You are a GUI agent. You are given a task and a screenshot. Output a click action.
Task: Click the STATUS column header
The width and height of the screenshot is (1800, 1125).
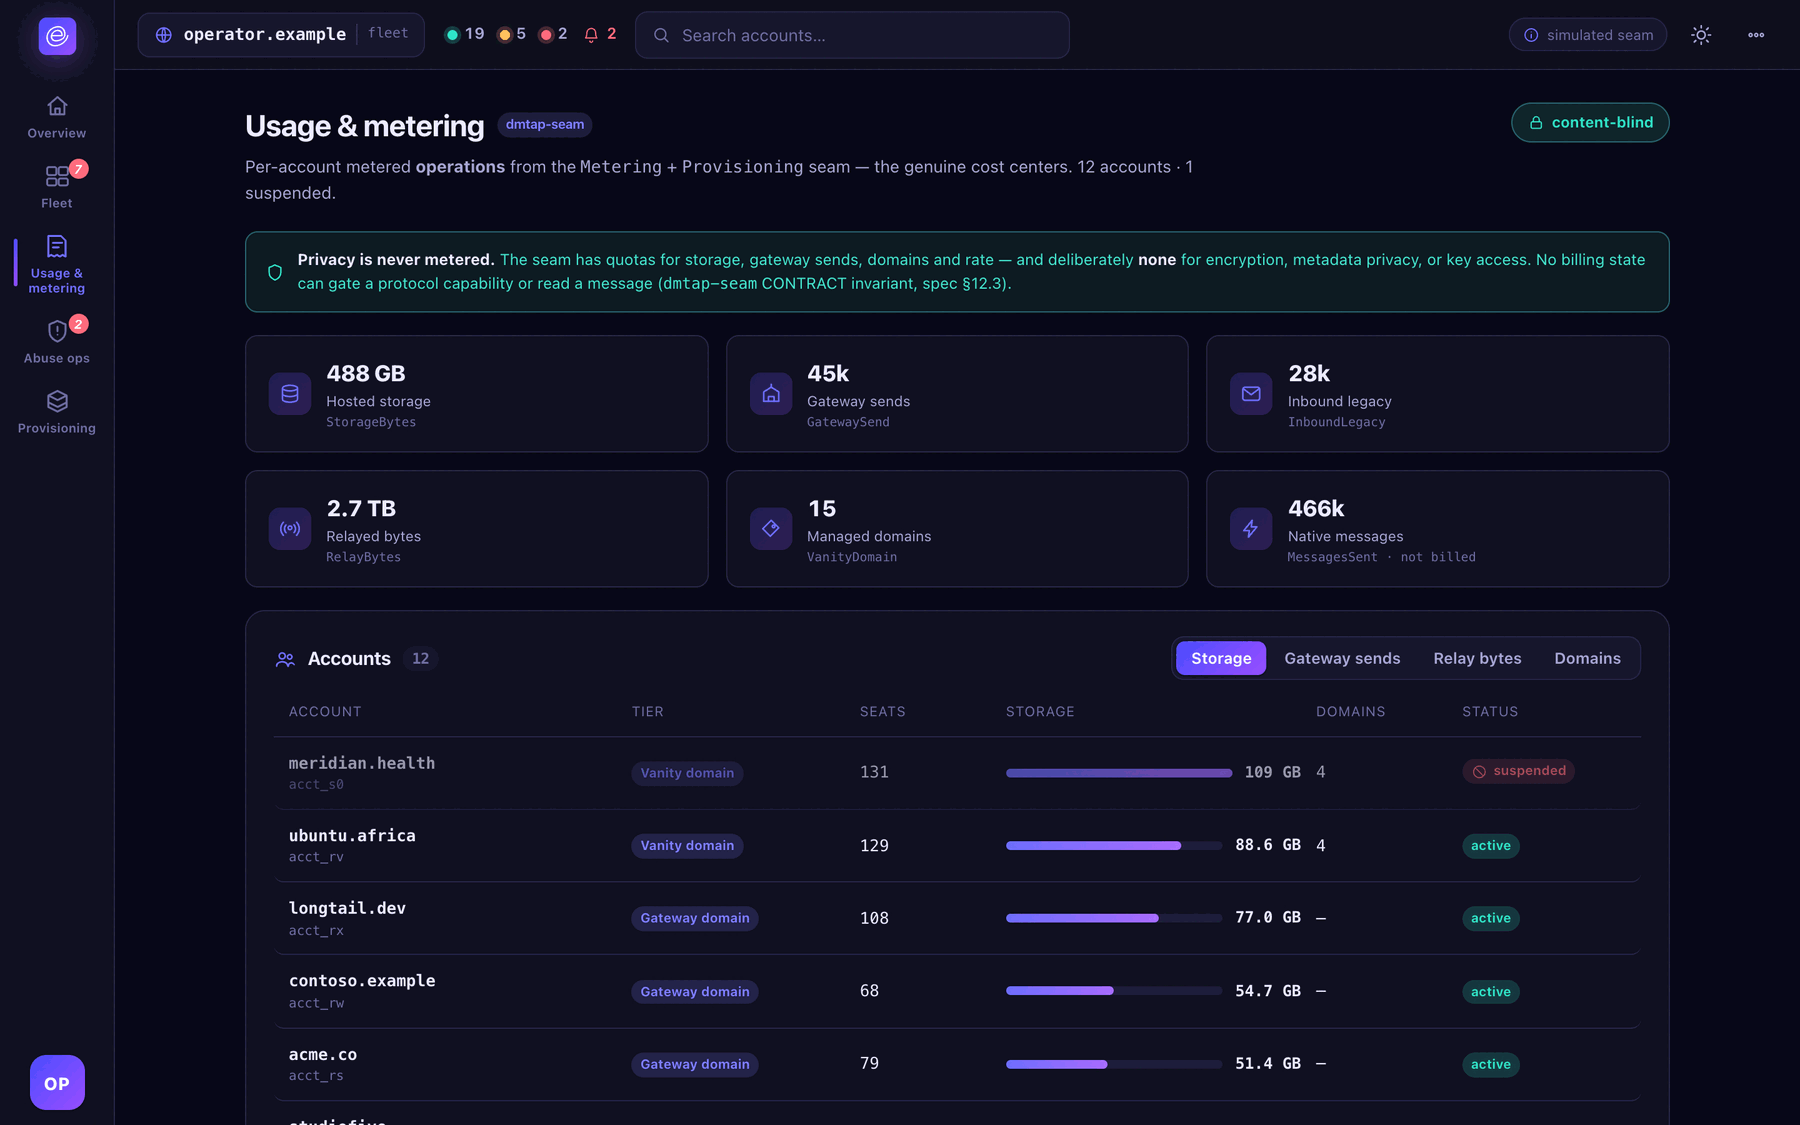[1490, 712]
